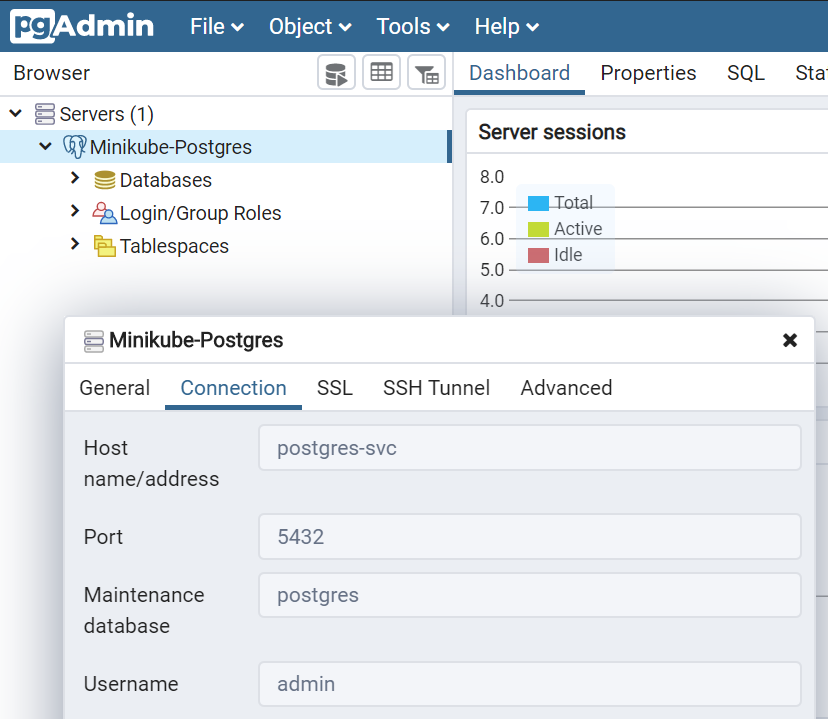
Task: Click the Databases cylinder icon
Action: [x=105, y=180]
